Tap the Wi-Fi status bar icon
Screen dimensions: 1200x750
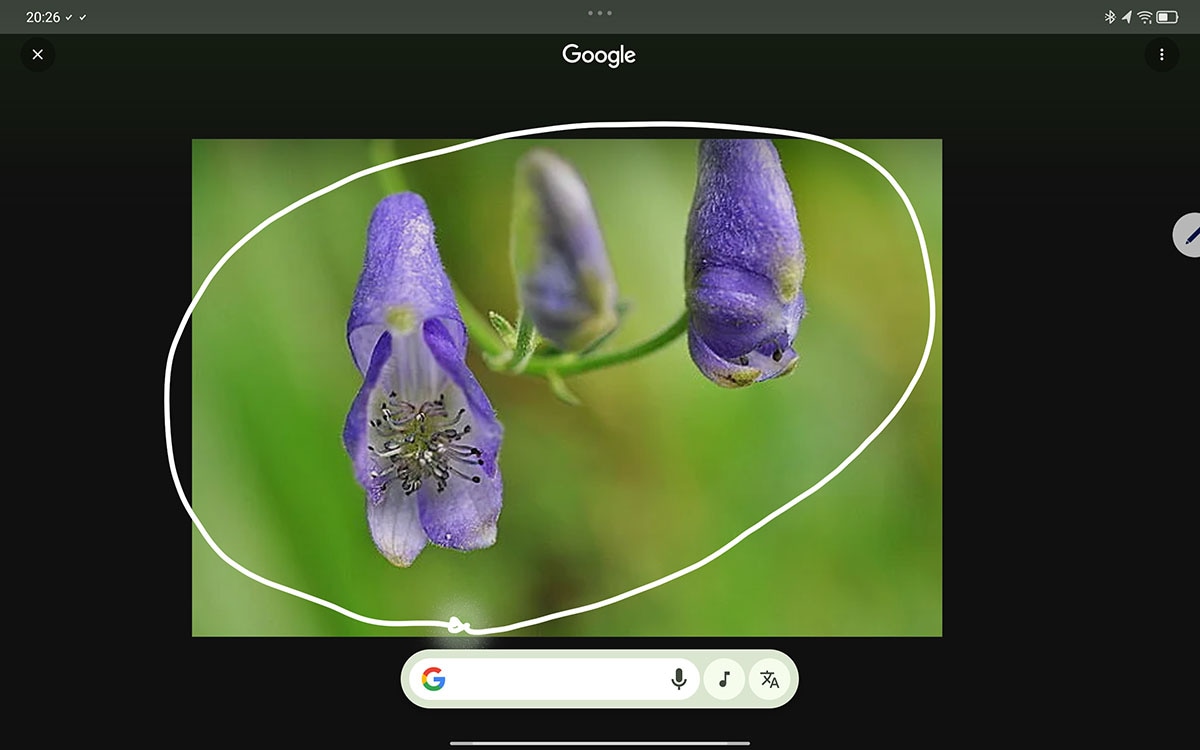(x=1145, y=17)
